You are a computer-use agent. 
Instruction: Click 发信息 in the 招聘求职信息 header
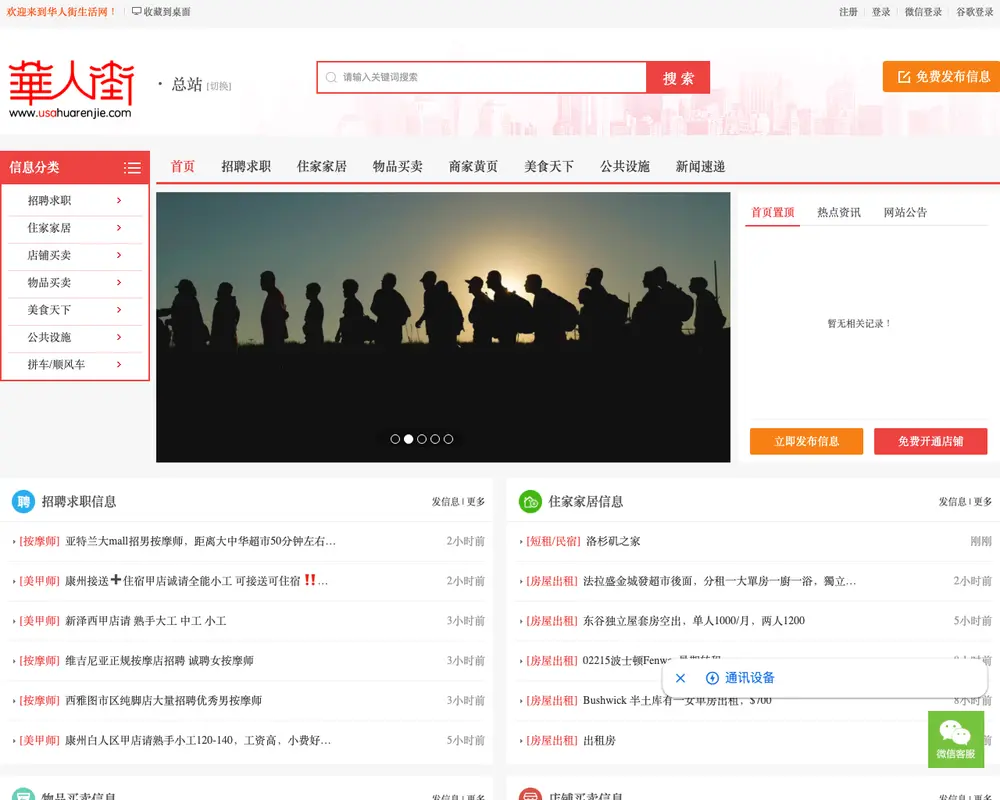point(445,502)
